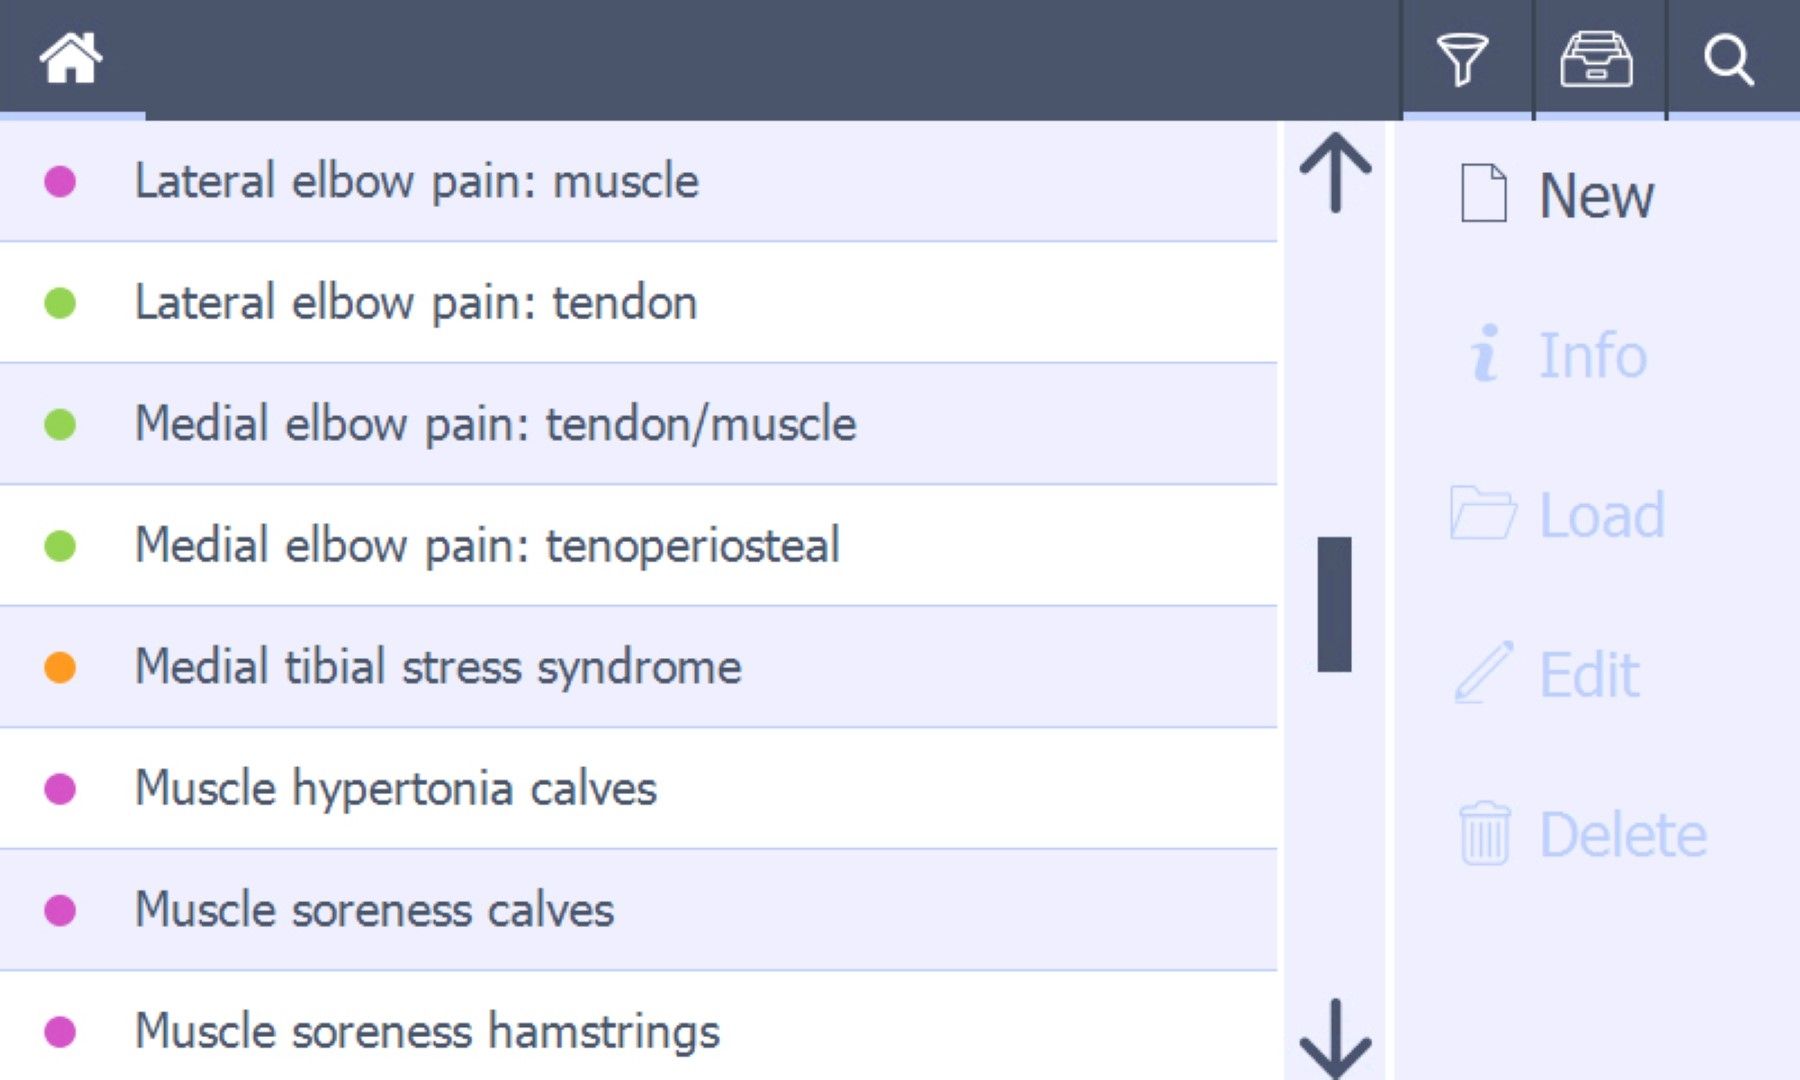Select Medial tibial stress syndrome entry
The width and height of the screenshot is (1800, 1080).
pyautogui.click(x=438, y=667)
